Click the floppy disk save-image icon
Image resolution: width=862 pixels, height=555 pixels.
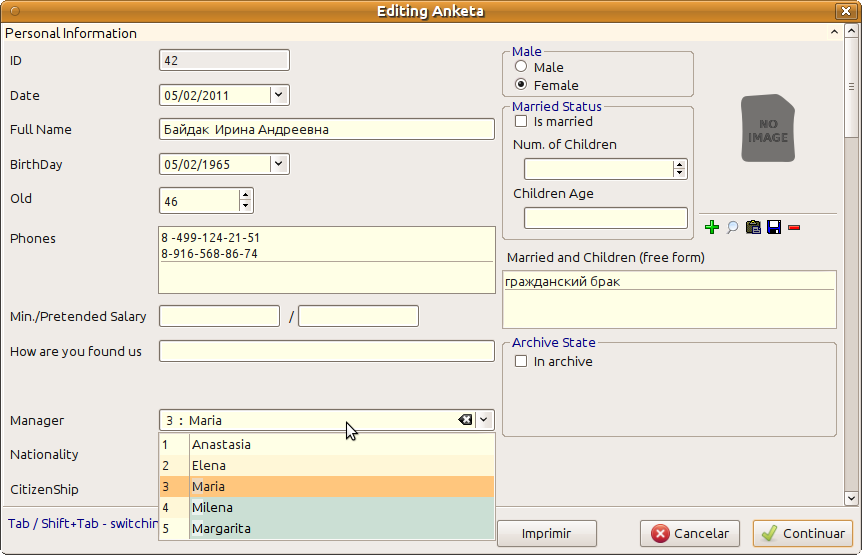point(774,227)
